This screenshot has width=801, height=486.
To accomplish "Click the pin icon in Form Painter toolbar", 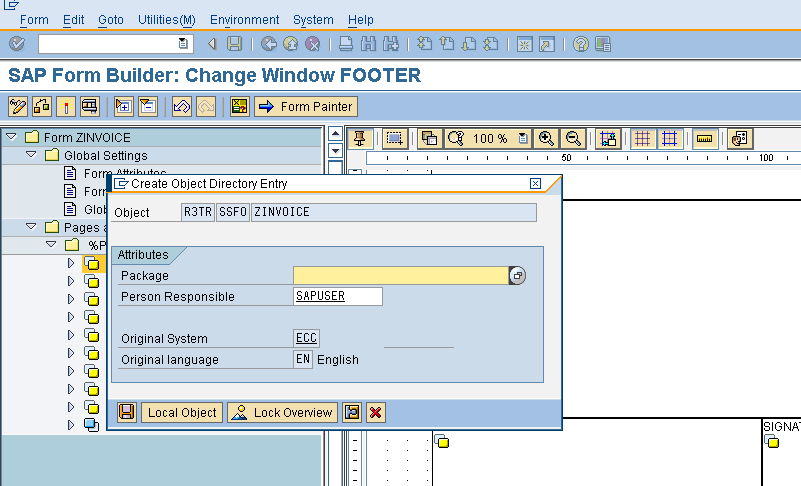I will point(360,138).
